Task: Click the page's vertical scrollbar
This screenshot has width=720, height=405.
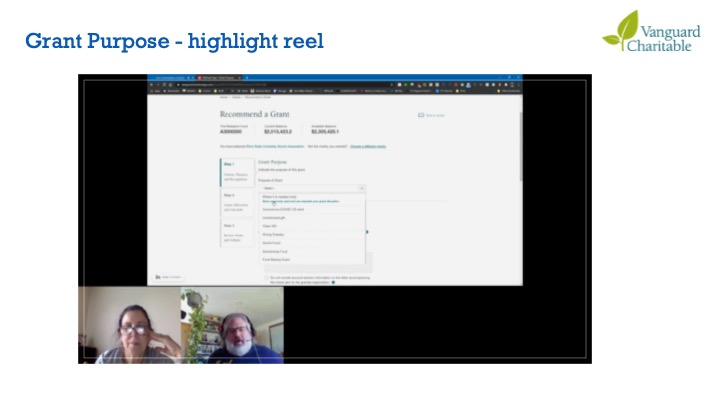Action: 520,150
